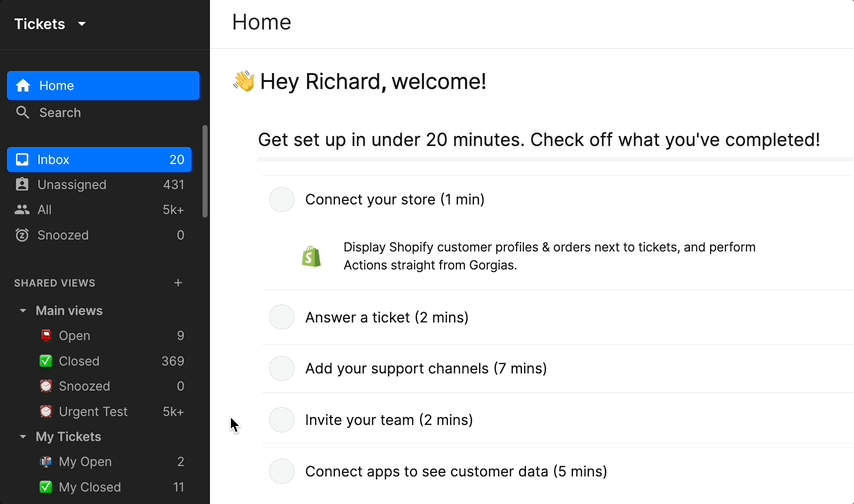
Task: Open Add your support channels step
Action: point(425,368)
